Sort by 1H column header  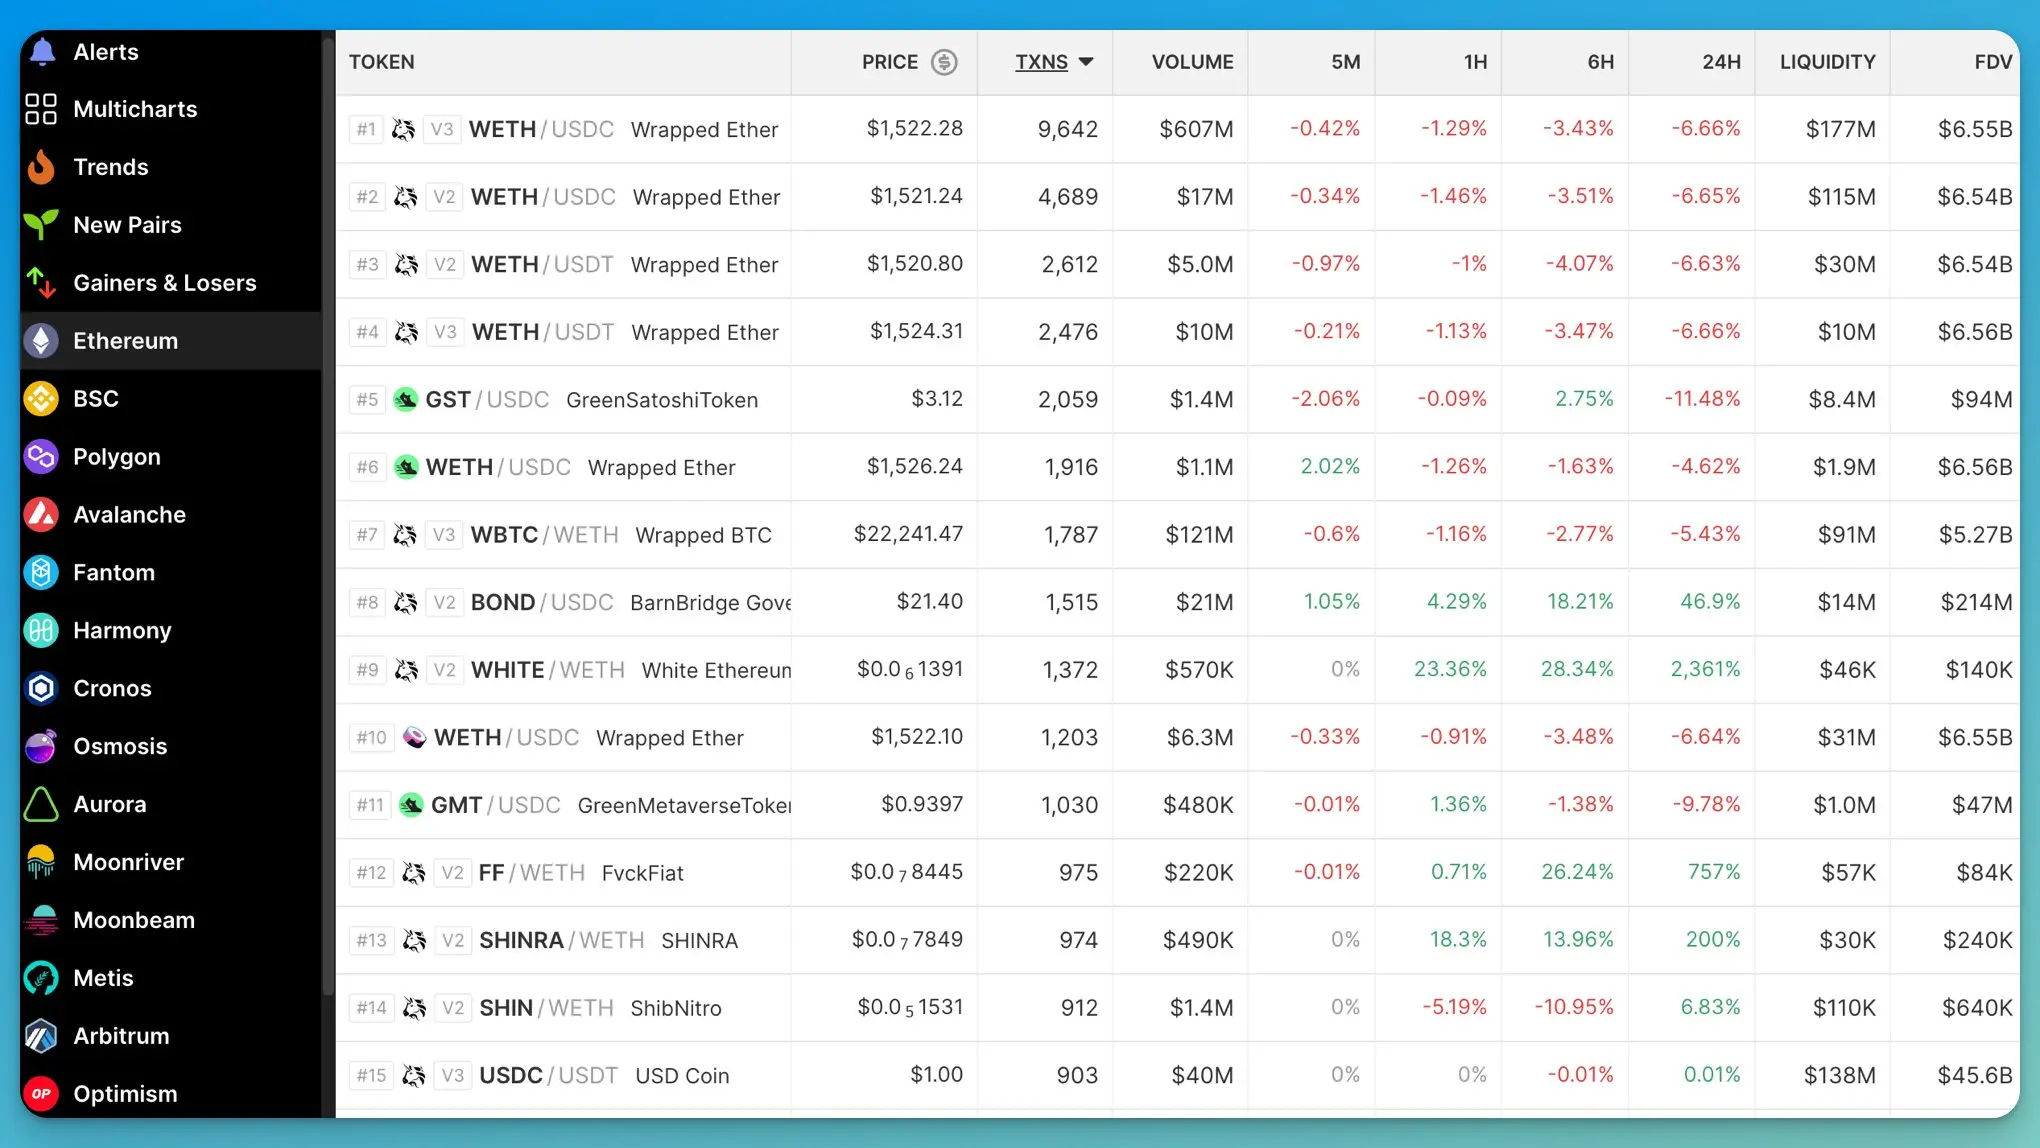coord(1475,62)
